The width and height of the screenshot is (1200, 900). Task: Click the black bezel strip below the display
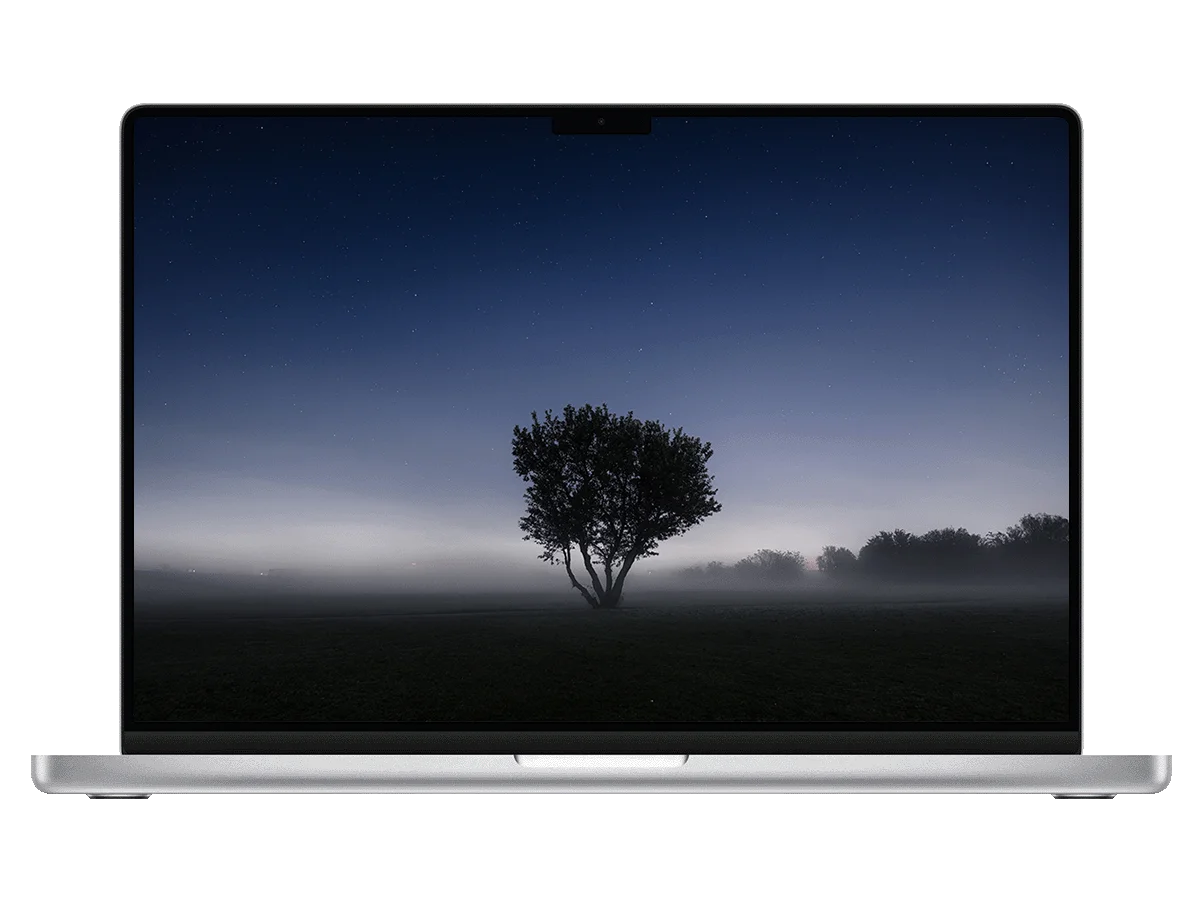(600, 742)
